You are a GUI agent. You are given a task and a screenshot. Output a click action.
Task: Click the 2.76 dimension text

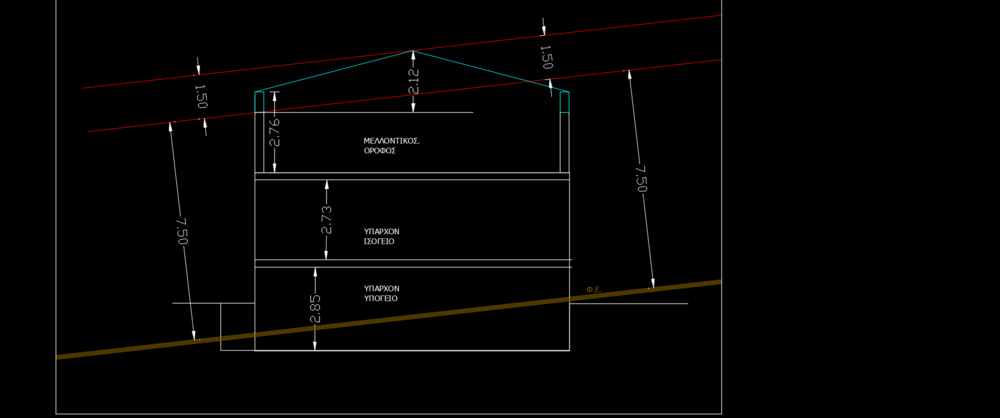[275, 132]
